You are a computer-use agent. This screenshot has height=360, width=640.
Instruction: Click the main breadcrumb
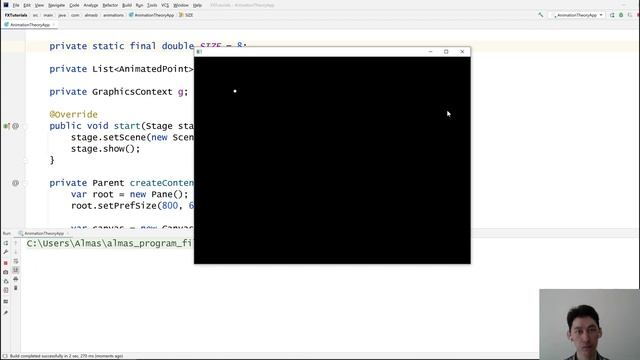pos(48,15)
